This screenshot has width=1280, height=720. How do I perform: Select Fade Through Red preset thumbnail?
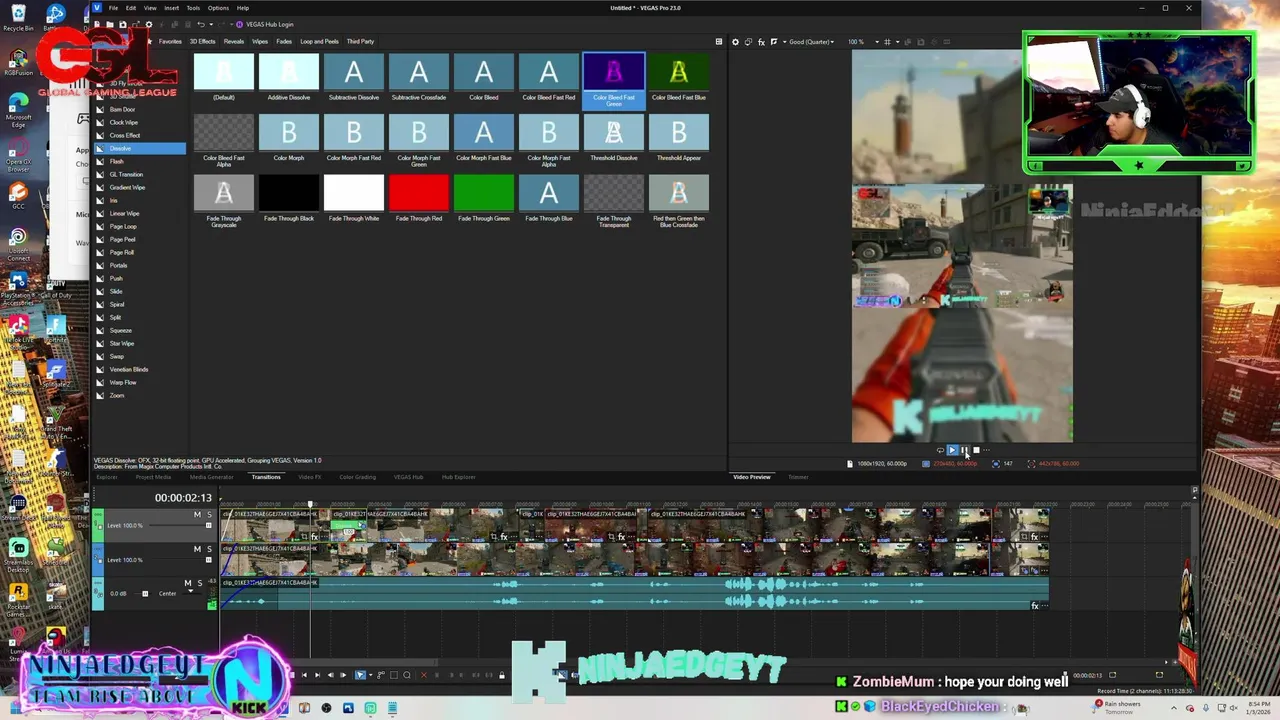(419, 194)
